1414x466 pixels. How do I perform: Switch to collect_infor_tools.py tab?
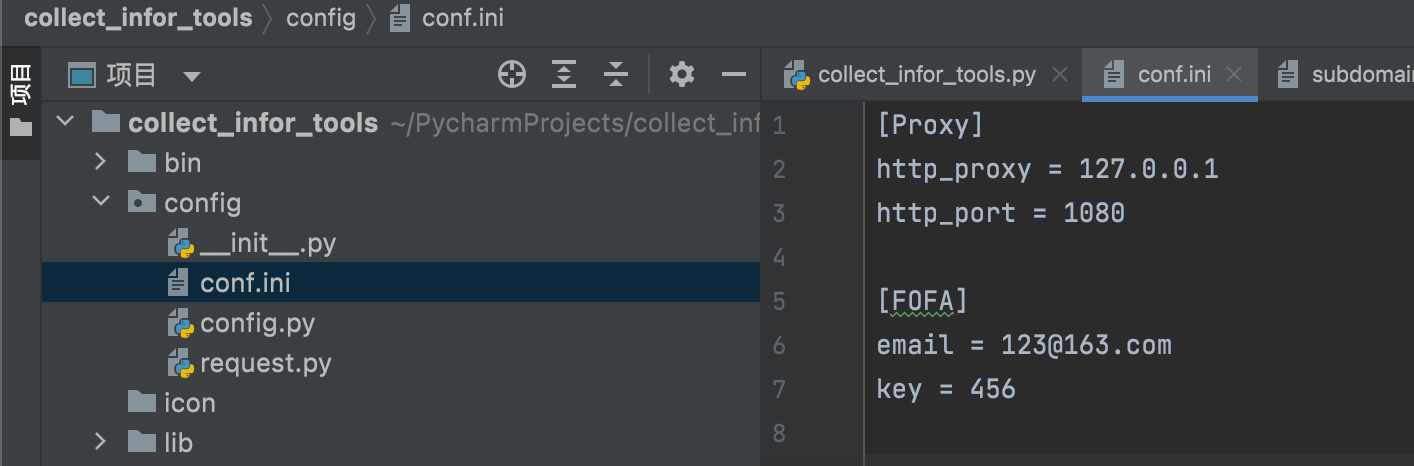926,74
